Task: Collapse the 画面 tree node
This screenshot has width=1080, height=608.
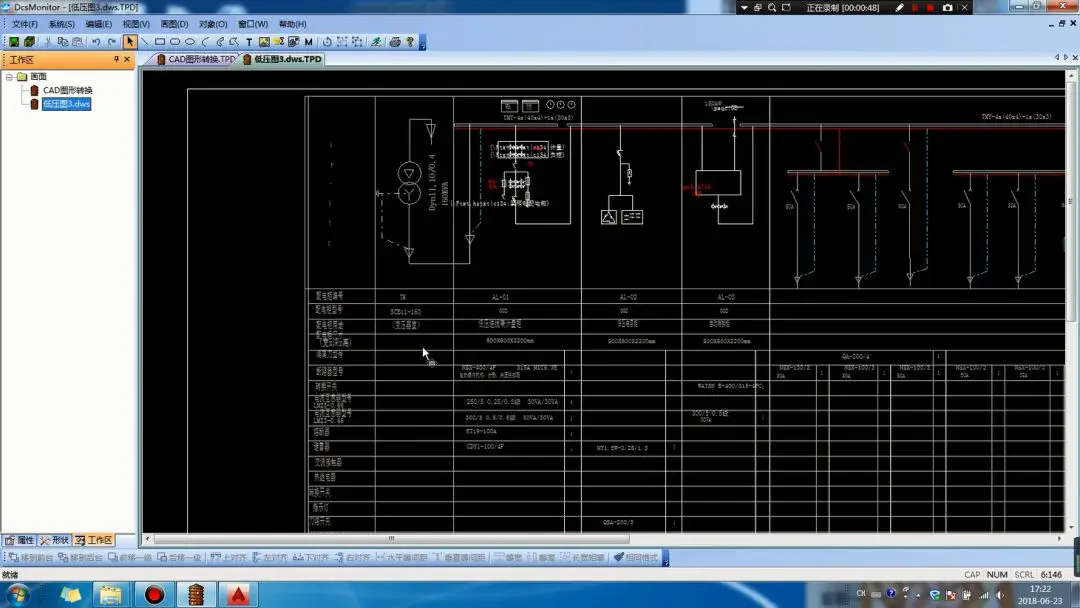Action: pyautogui.click(x=10, y=77)
